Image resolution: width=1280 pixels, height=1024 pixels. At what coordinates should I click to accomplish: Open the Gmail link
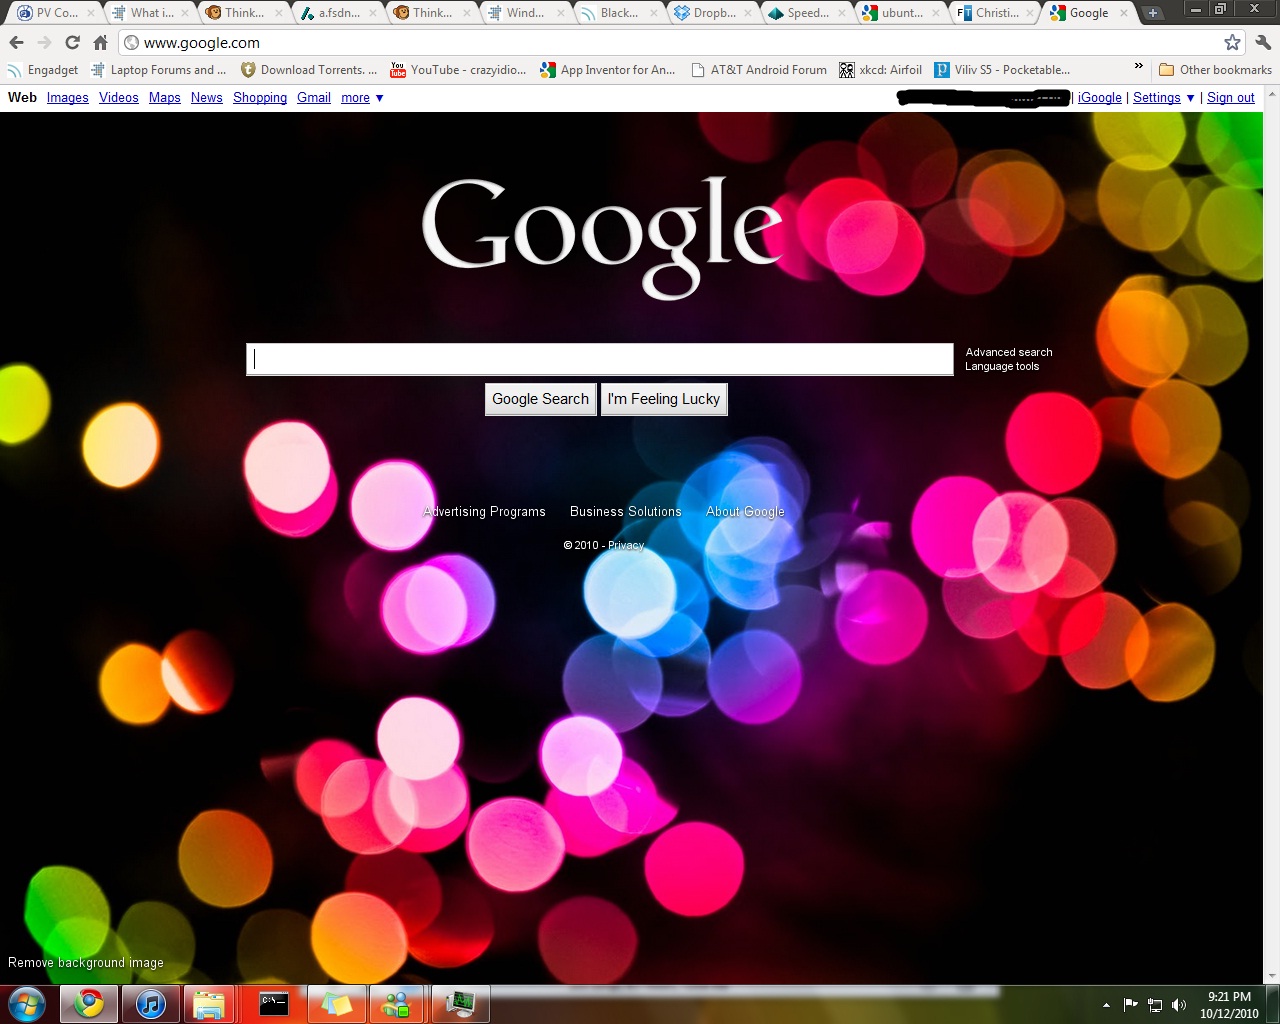[314, 98]
